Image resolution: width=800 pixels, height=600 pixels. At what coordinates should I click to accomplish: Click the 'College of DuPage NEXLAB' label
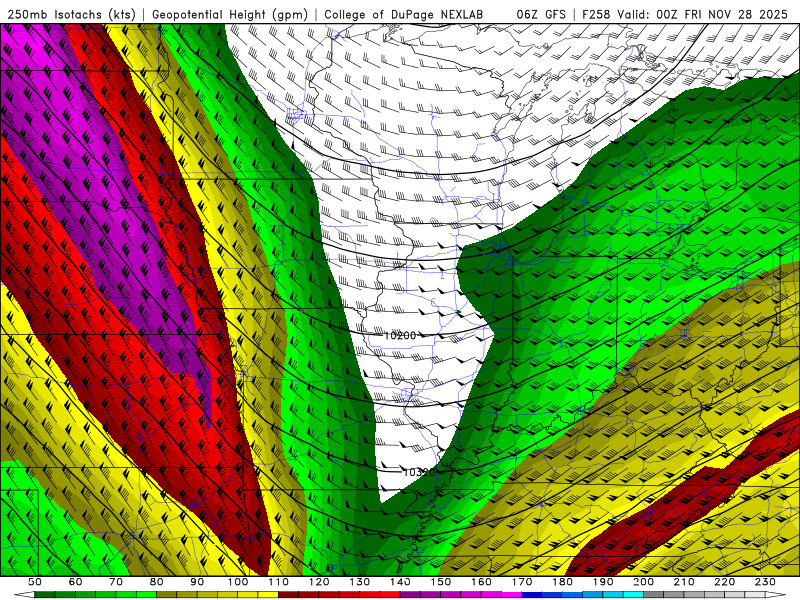click(x=404, y=14)
